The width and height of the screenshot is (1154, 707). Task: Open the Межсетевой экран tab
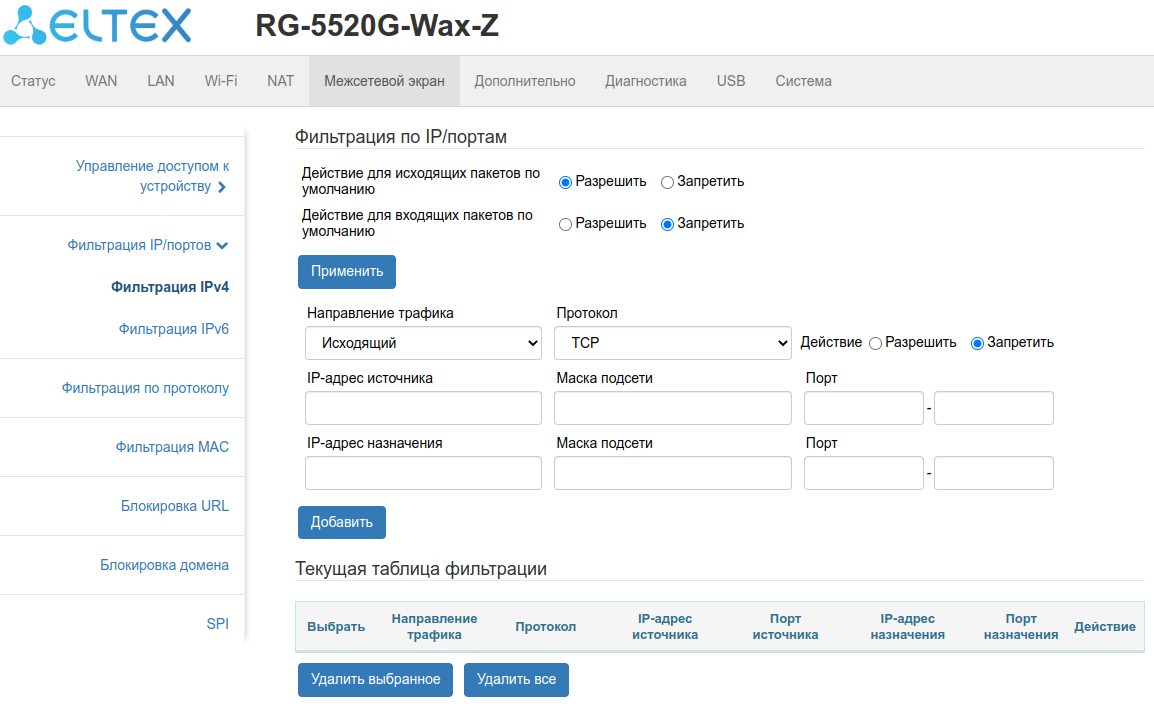tap(384, 81)
